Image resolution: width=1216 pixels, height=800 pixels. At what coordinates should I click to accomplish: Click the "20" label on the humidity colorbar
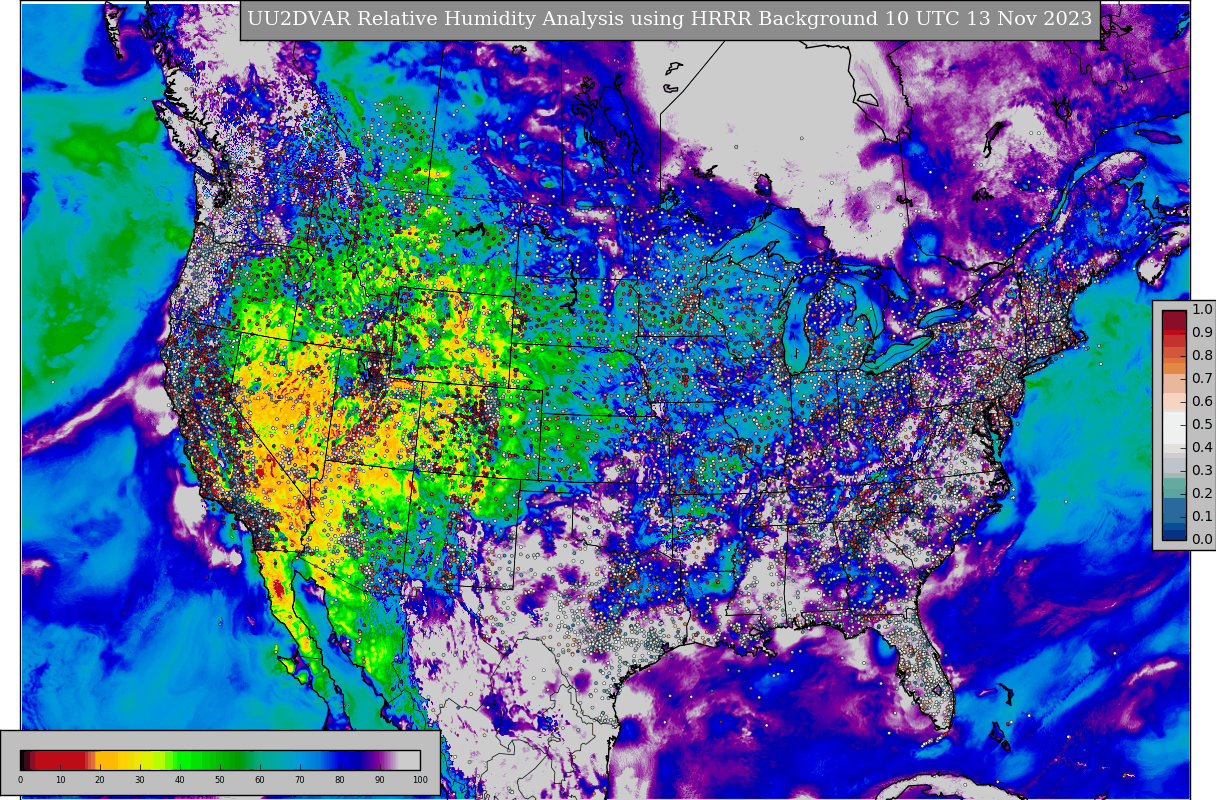pyautogui.click(x=100, y=780)
